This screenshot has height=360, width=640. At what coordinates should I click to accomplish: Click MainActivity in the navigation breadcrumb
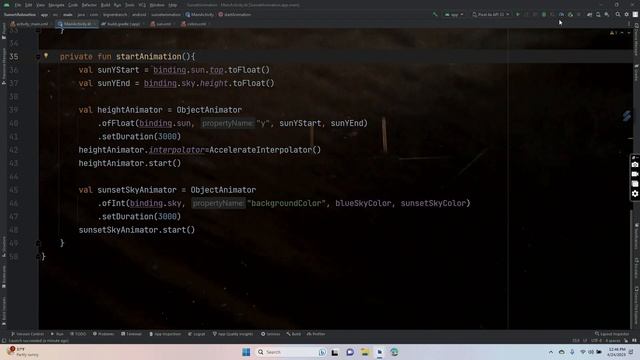click(x=200, y=15)
